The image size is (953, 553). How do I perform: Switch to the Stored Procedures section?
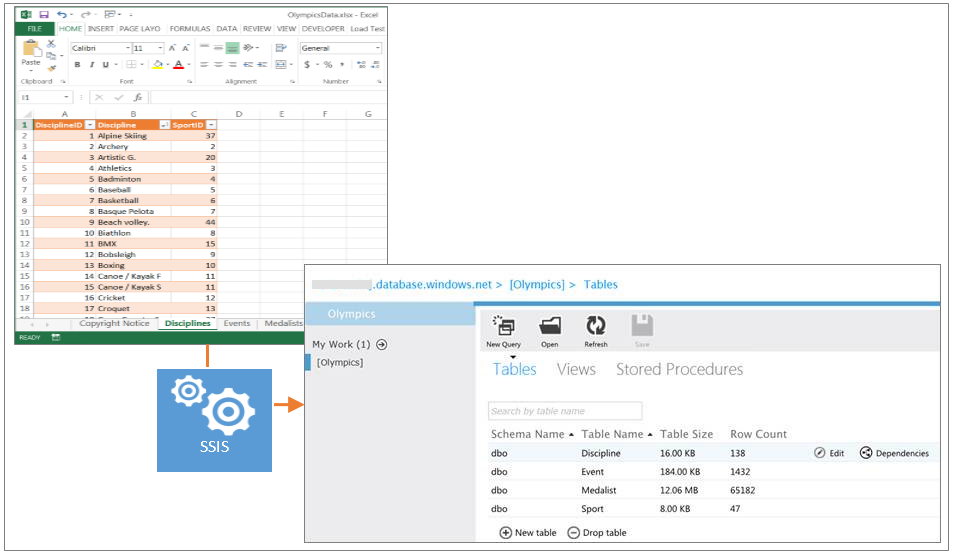click(679, 369)
